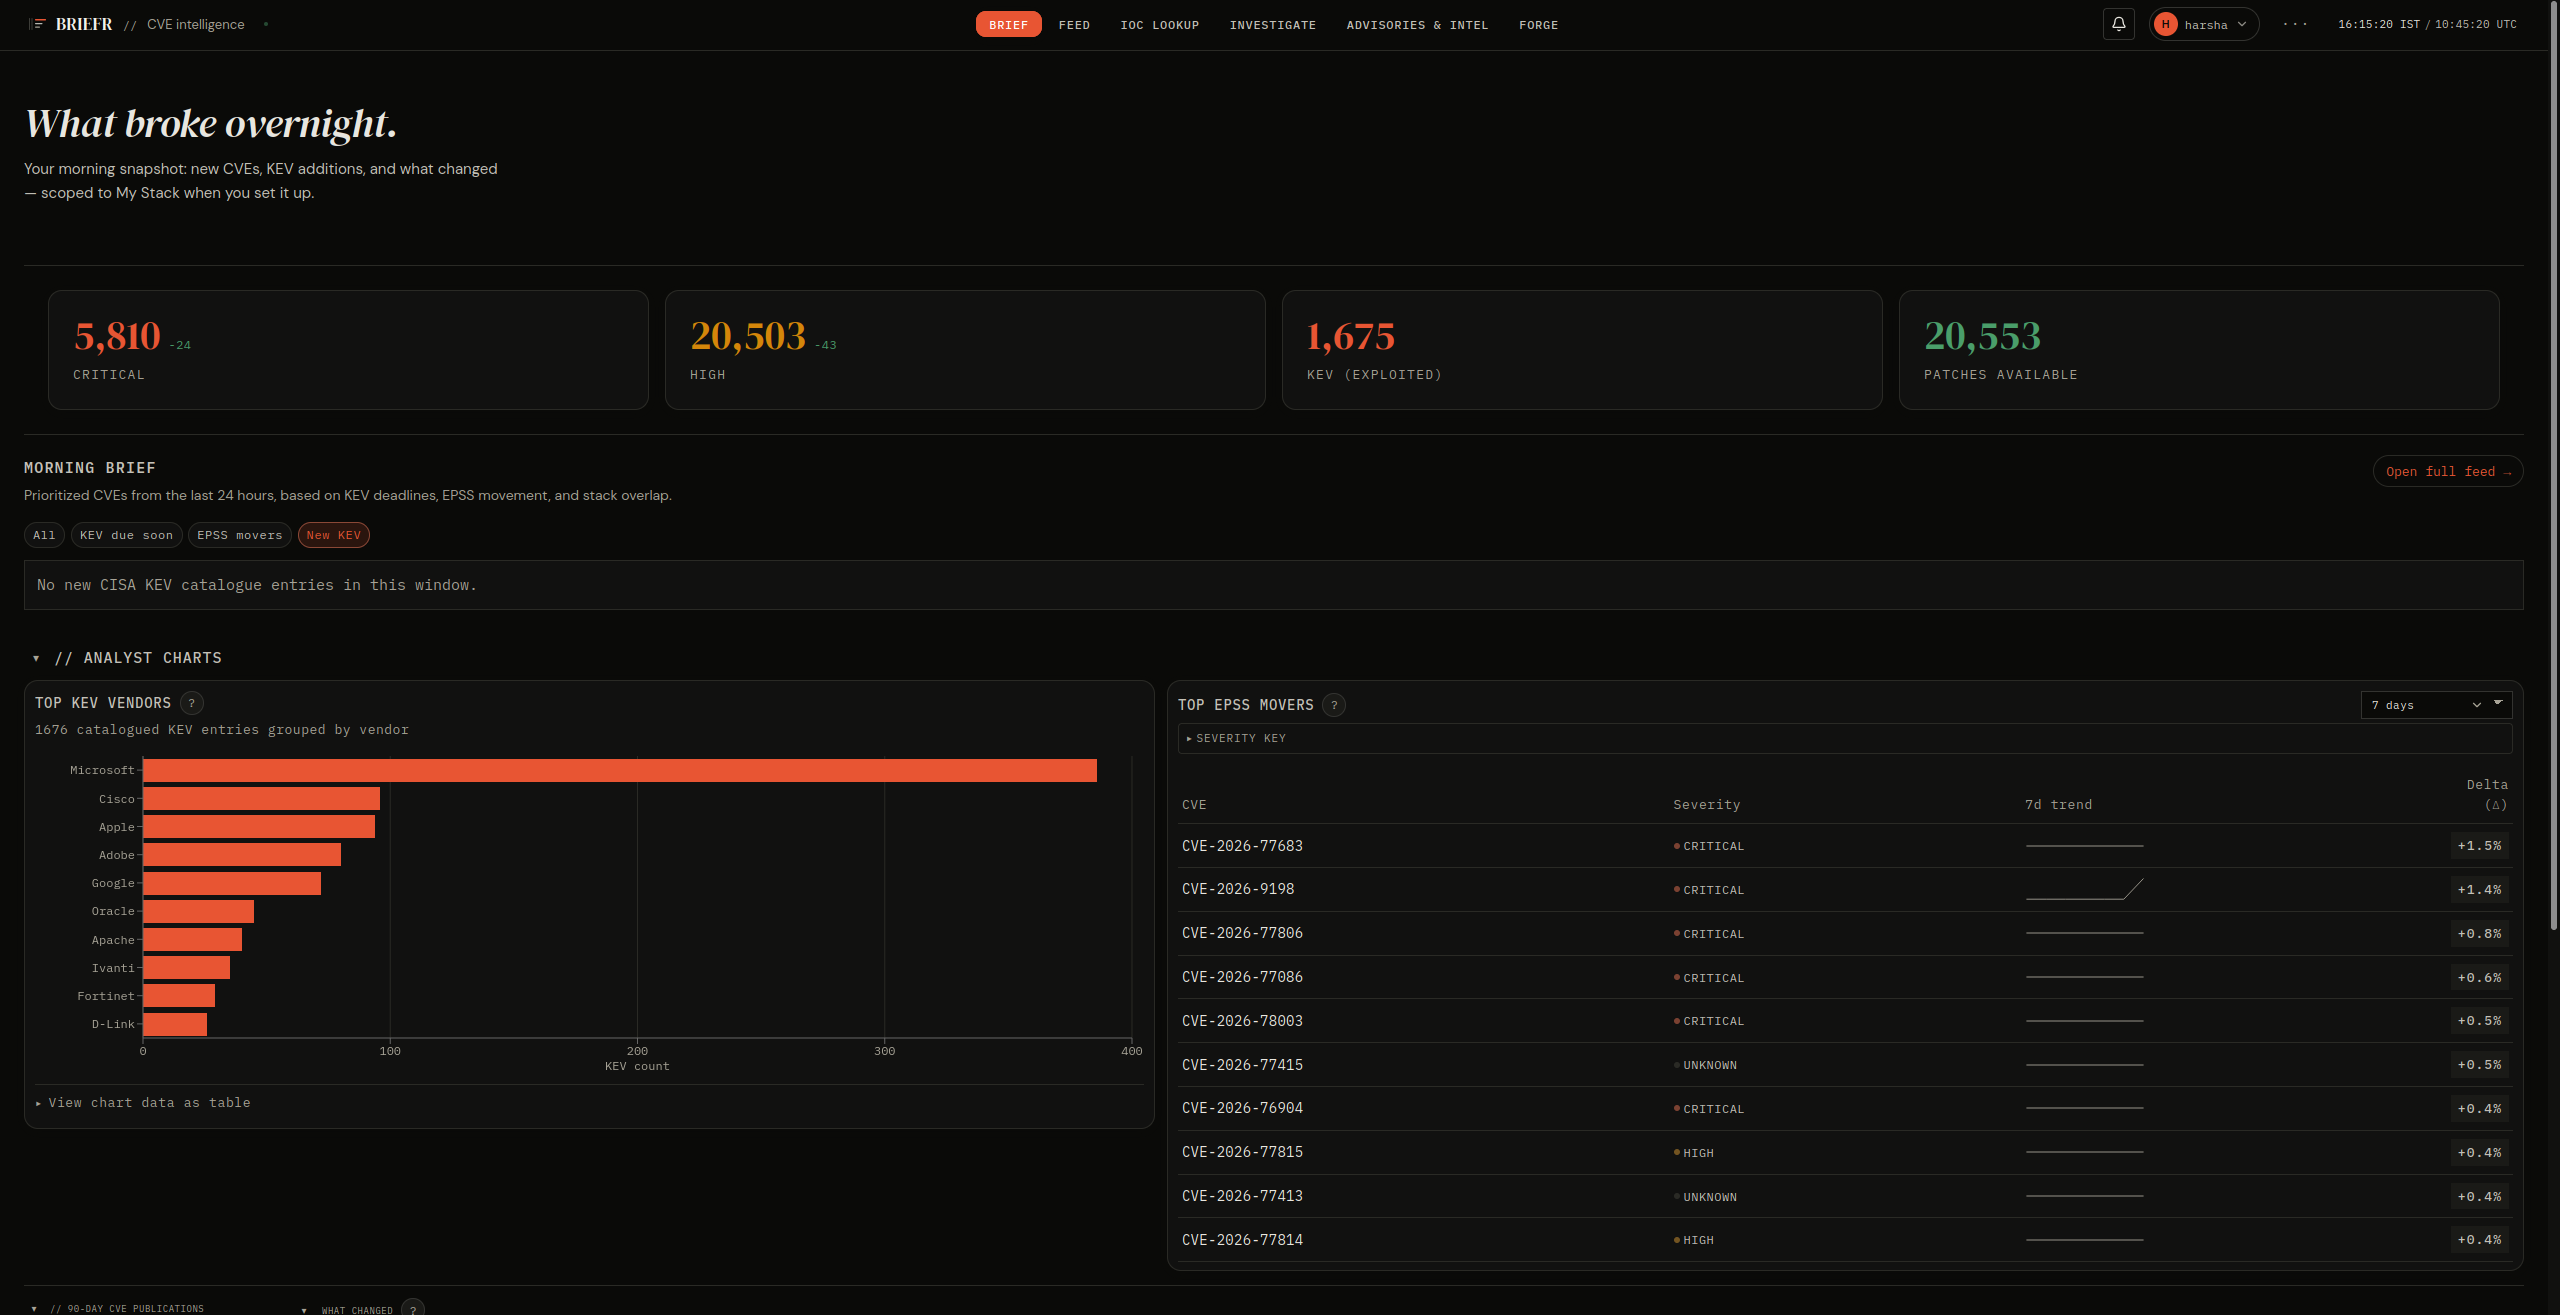Click the Fortinet bar in KEV chart
Image resolution: width=2560 pixels, height=1315 pixels.
coord(179,995)
